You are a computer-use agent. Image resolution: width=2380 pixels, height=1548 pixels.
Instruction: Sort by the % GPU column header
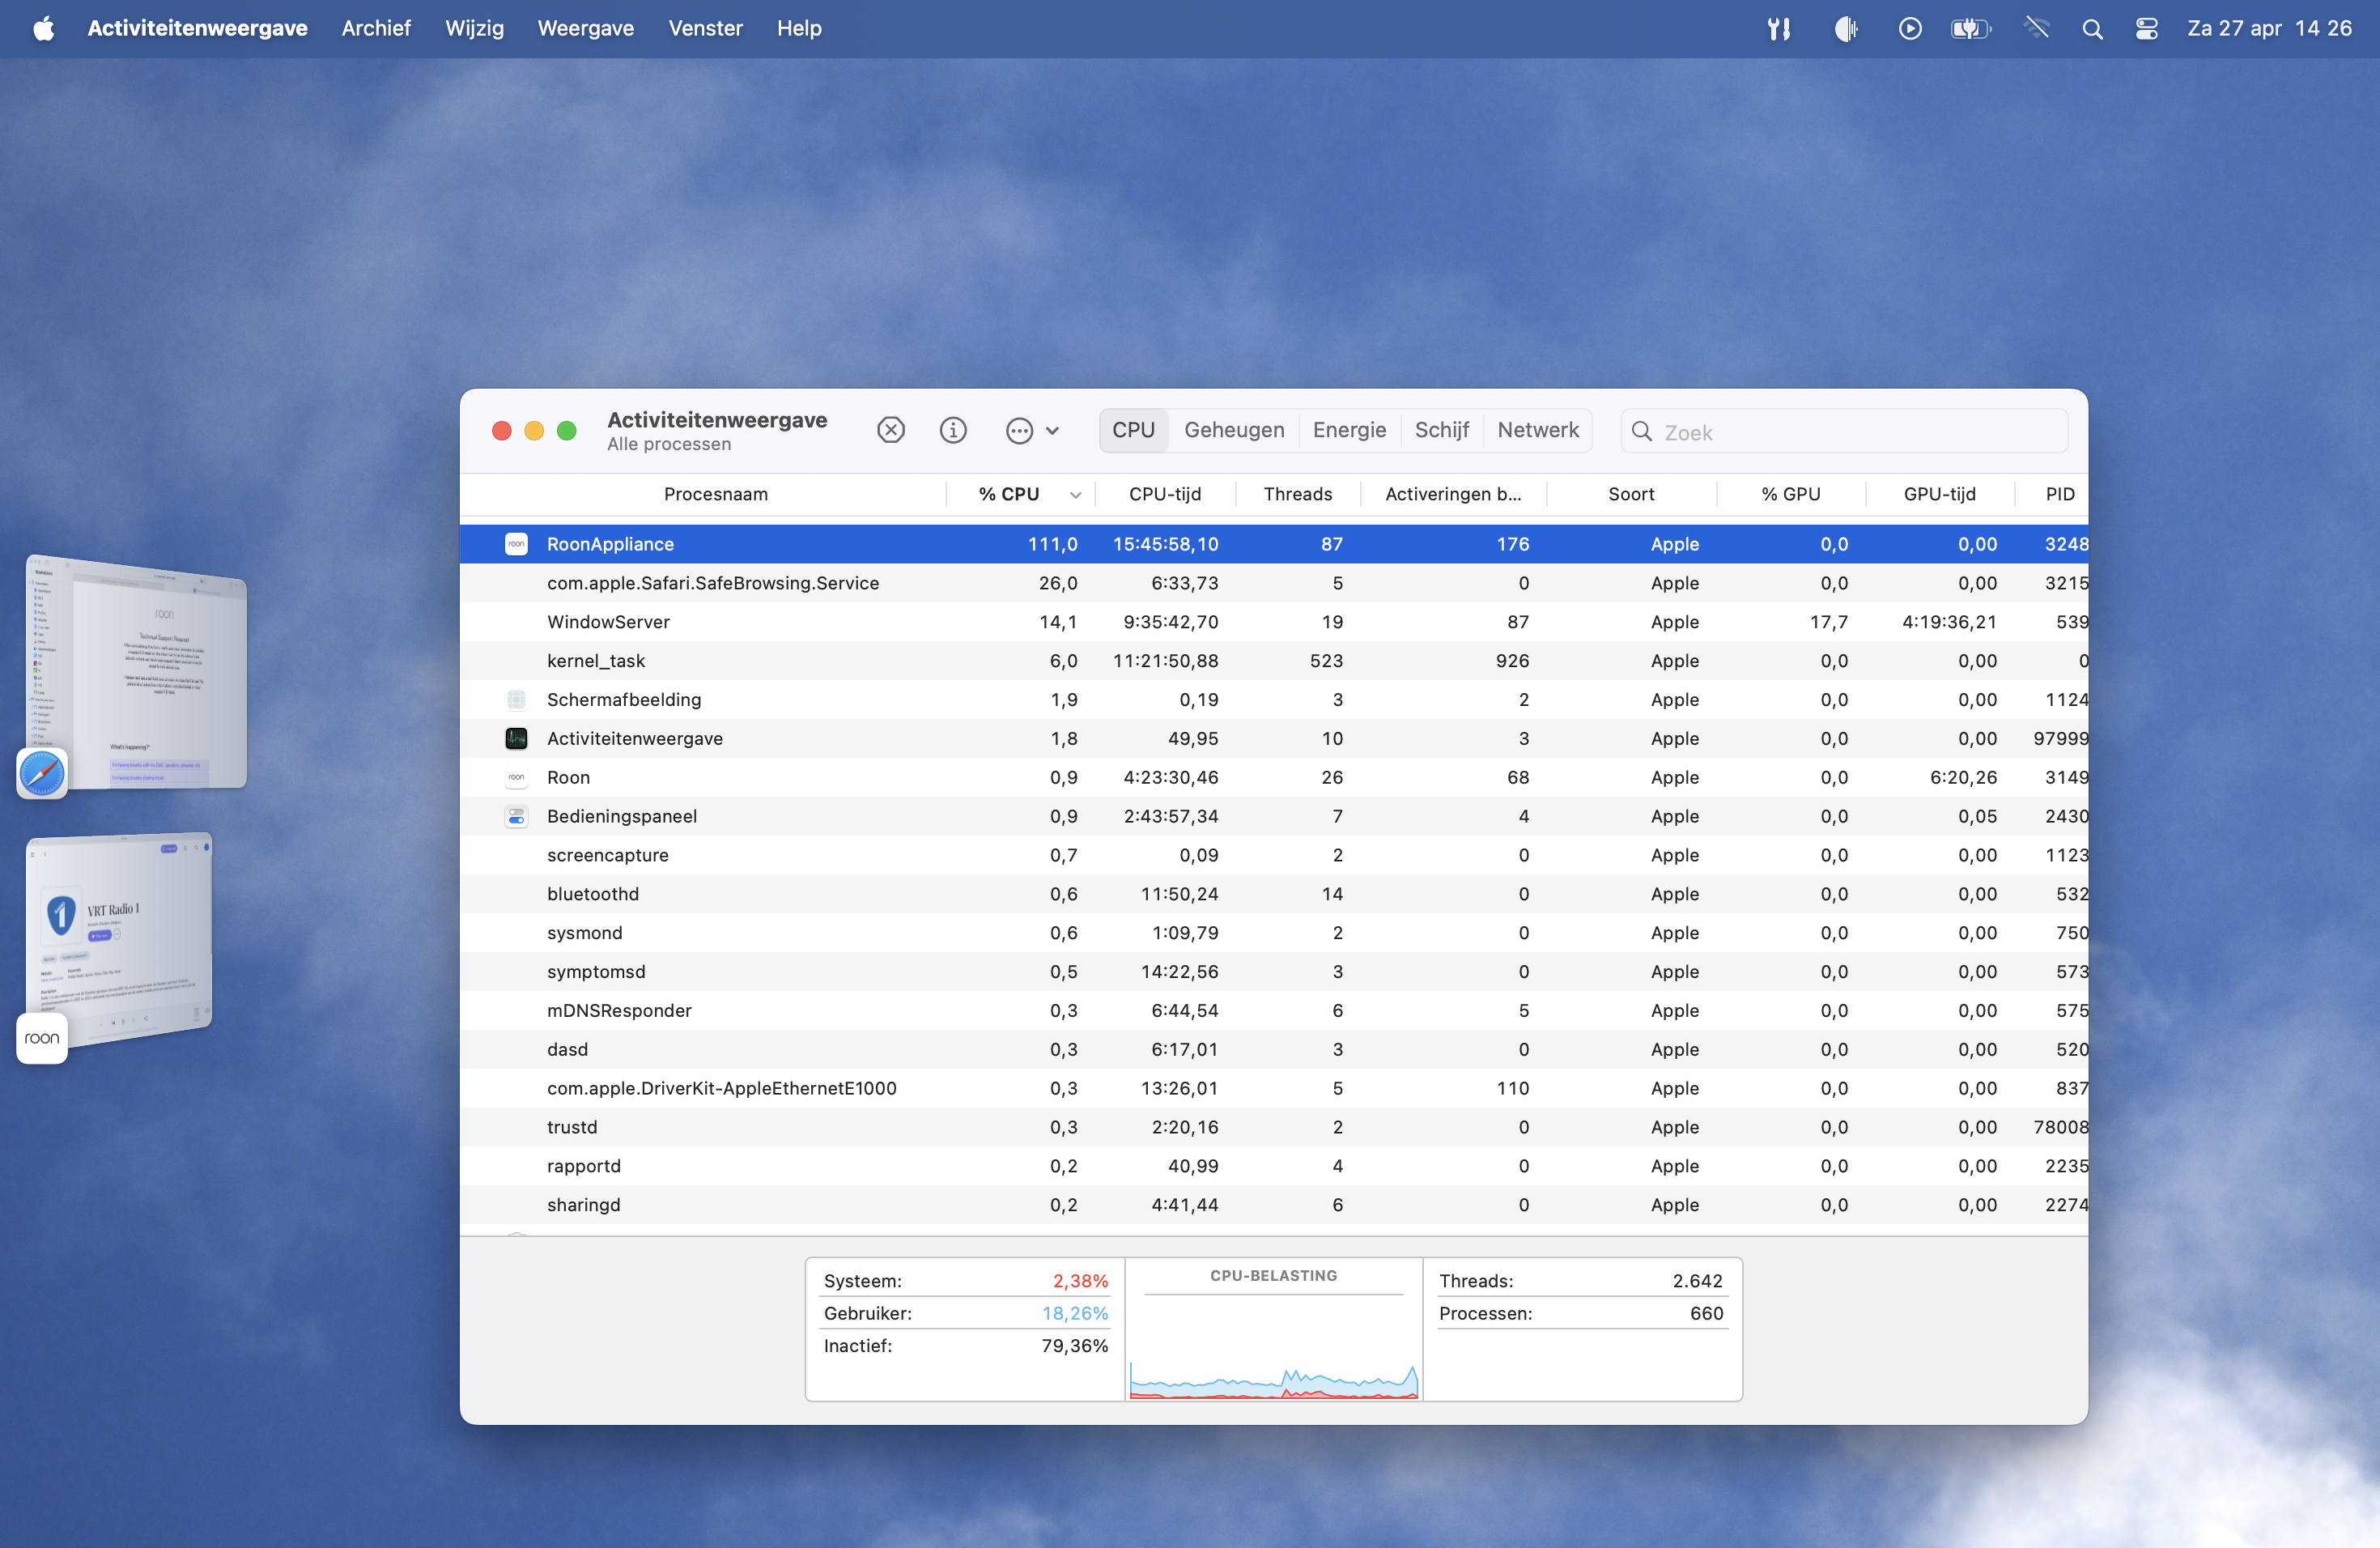1790,494
